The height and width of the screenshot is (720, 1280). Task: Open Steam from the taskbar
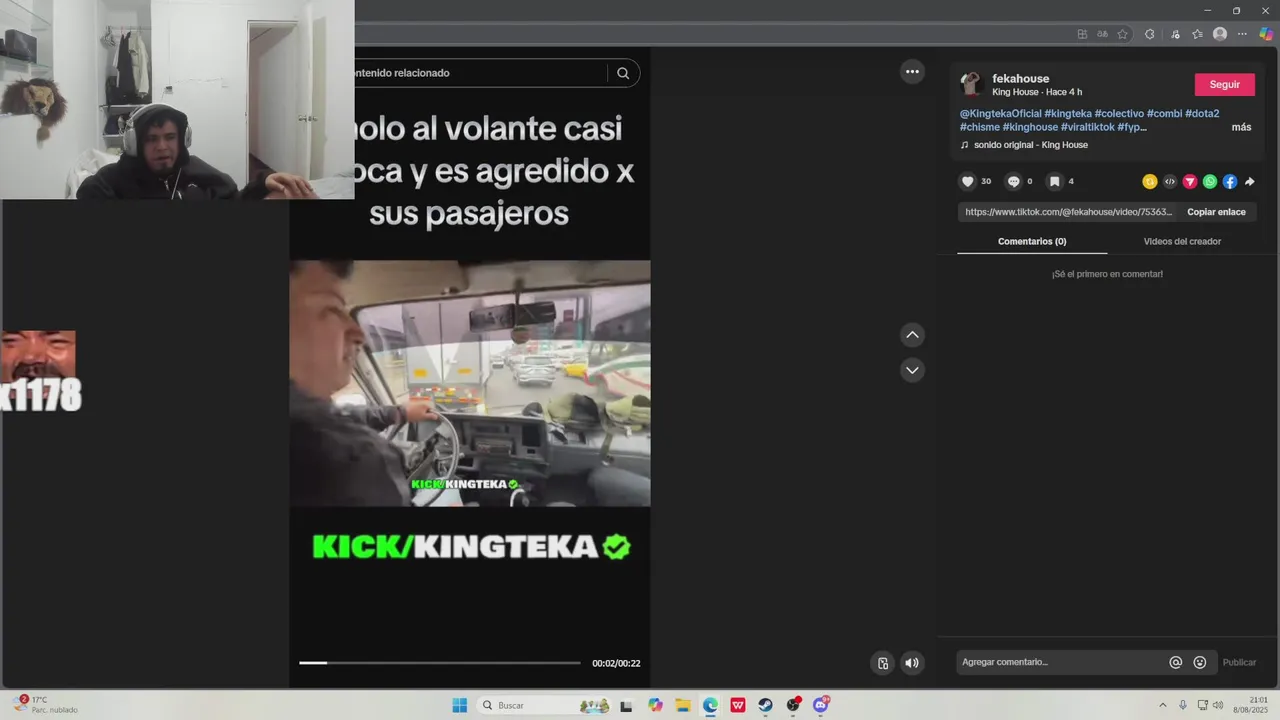pyautogui.click(x=765, y=705)
